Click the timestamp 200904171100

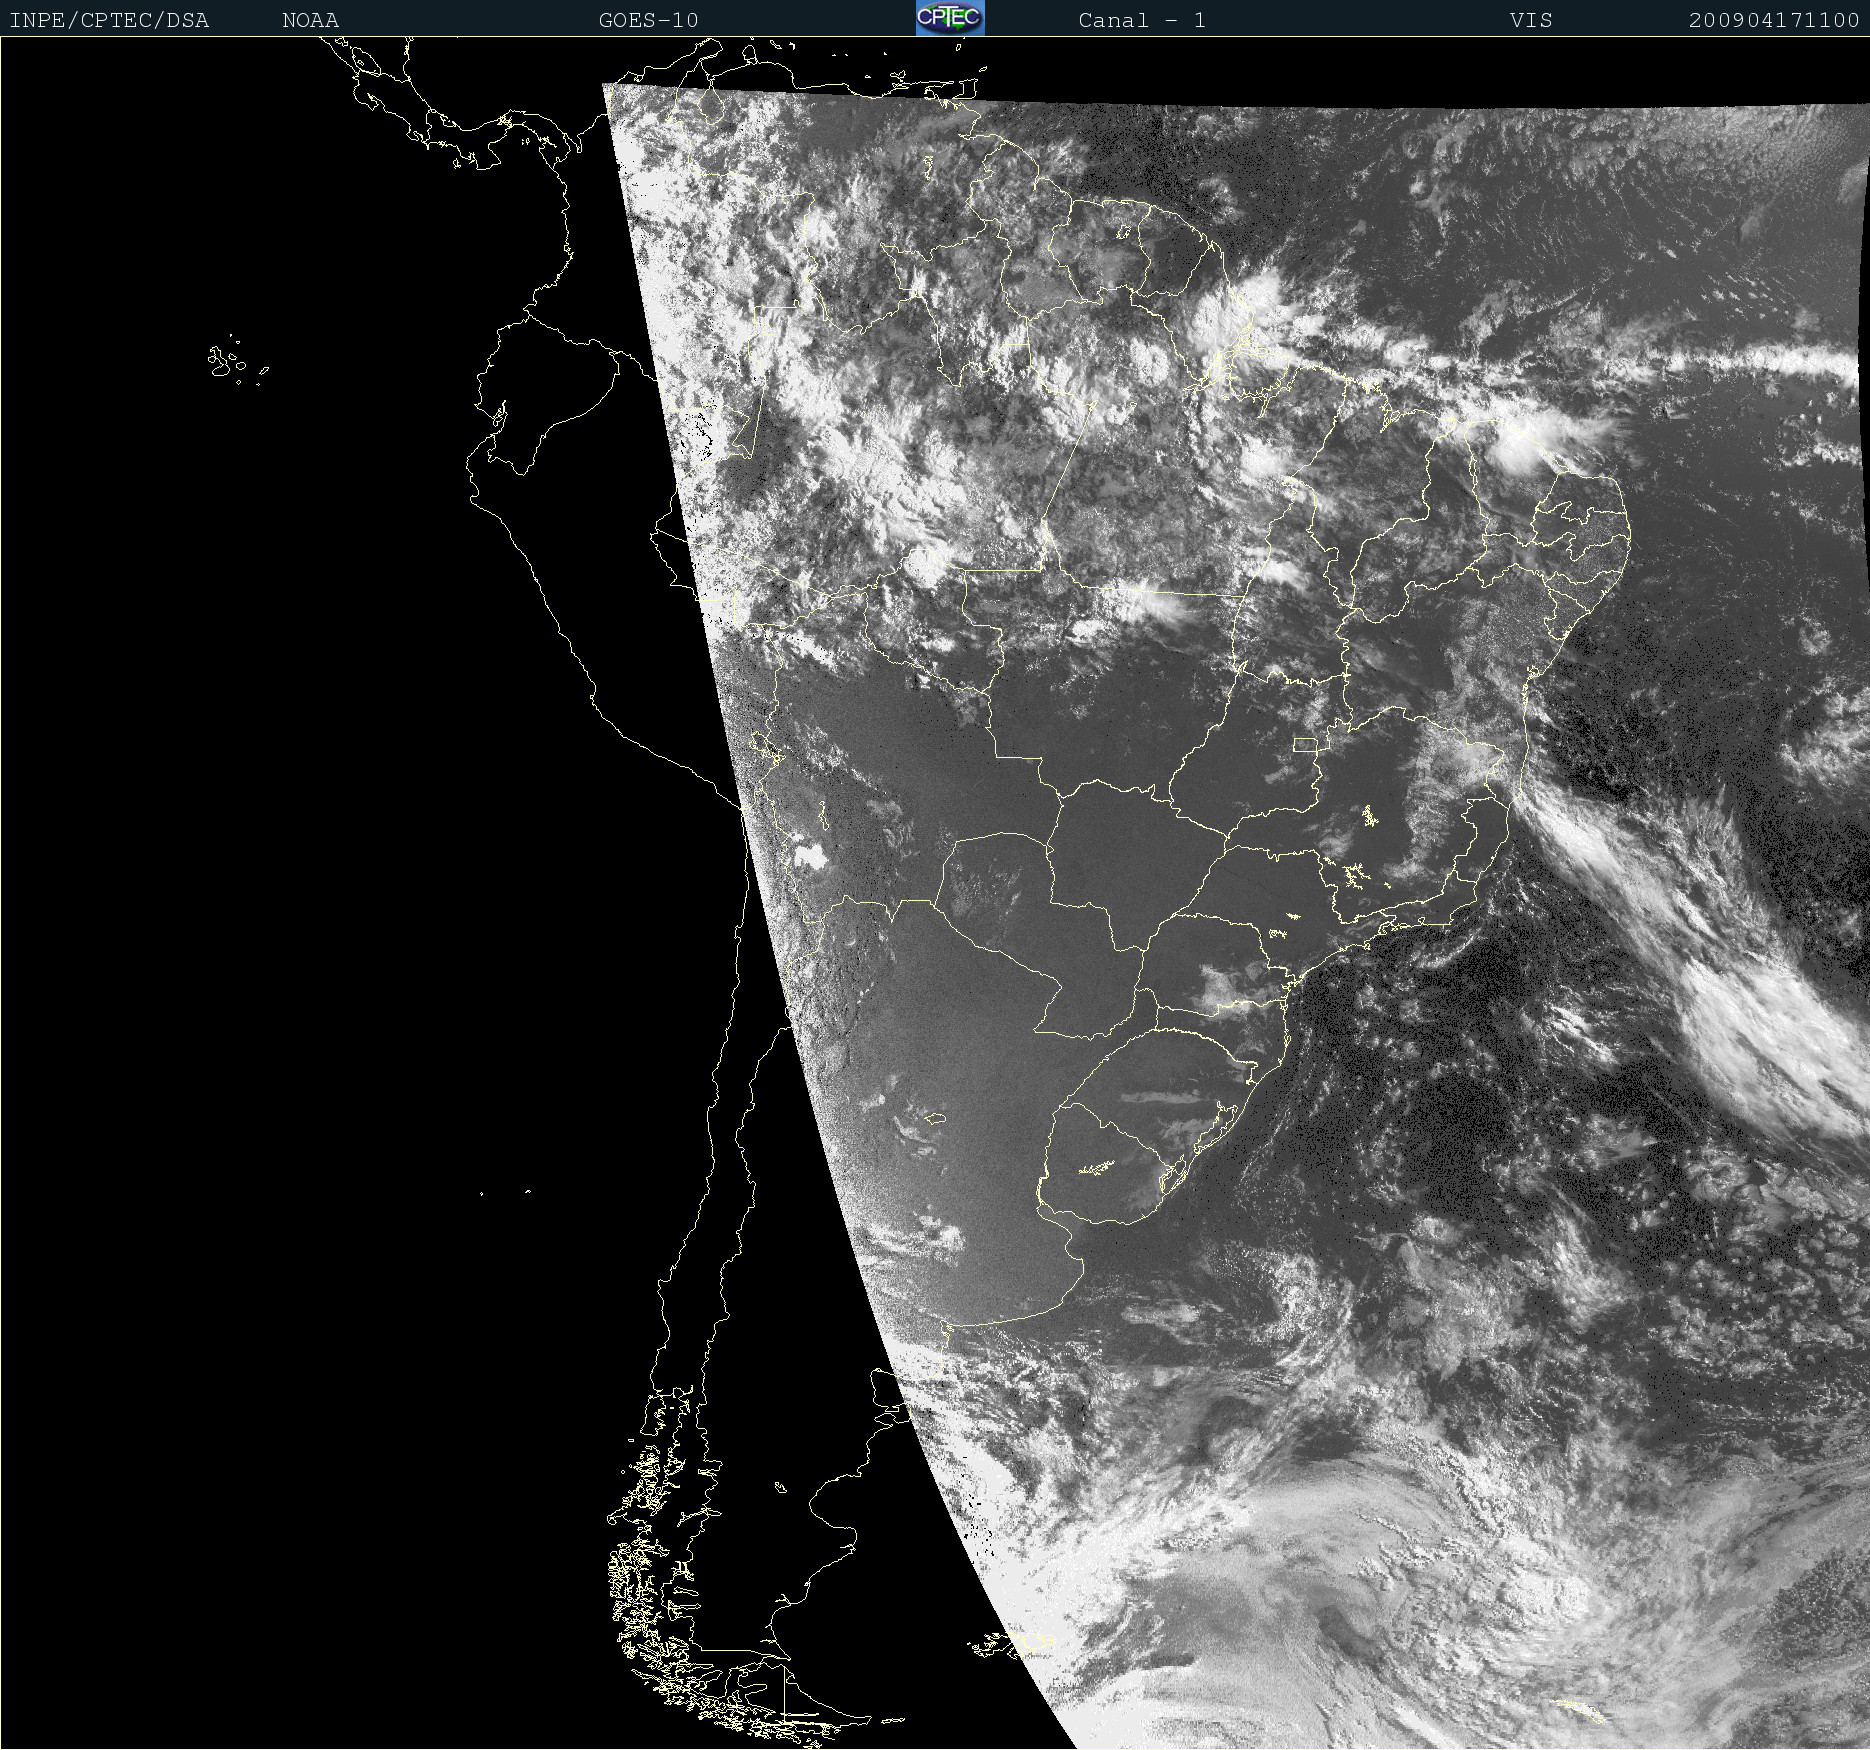point(1774,20)
